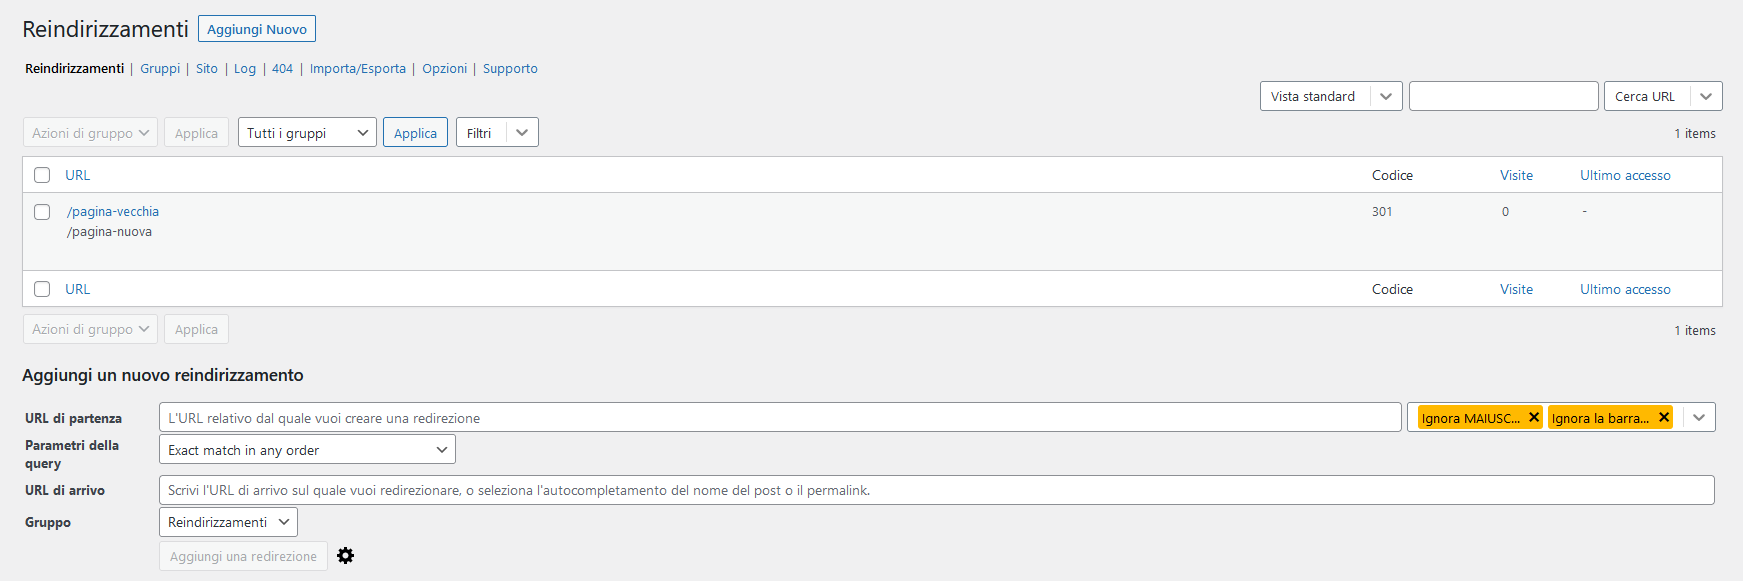
Task: Open the /pagina-vecchia redirect link
Action: click(113, 212)
